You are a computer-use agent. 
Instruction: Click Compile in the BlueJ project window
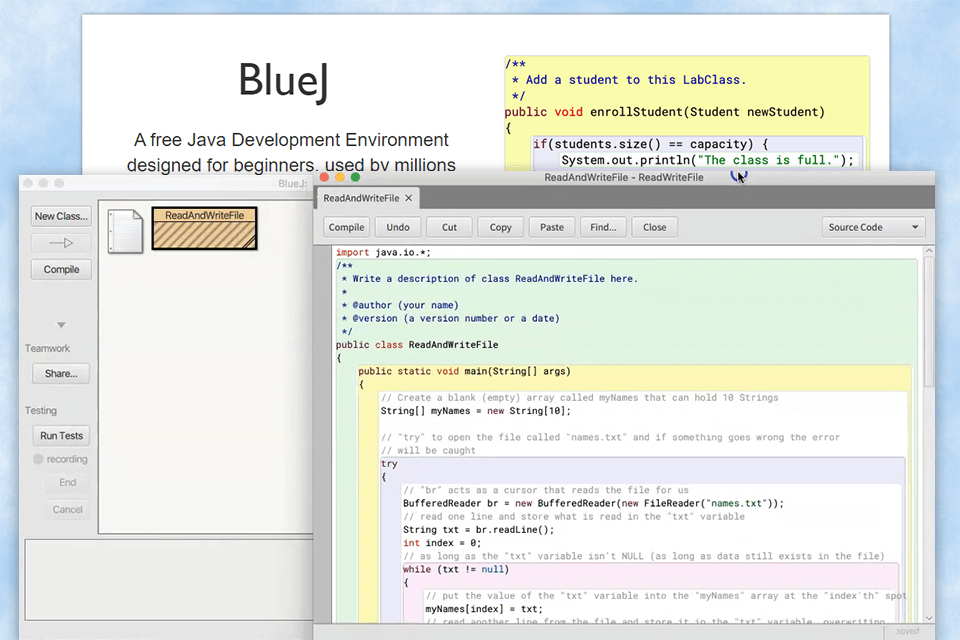61,269
